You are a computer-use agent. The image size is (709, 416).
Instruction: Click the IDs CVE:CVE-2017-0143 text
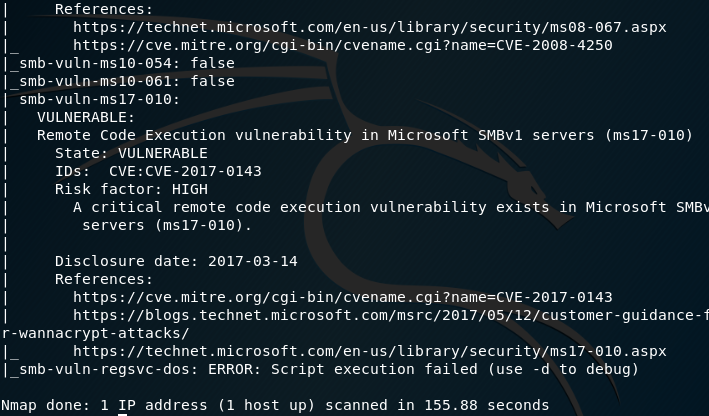pos(158,171)
